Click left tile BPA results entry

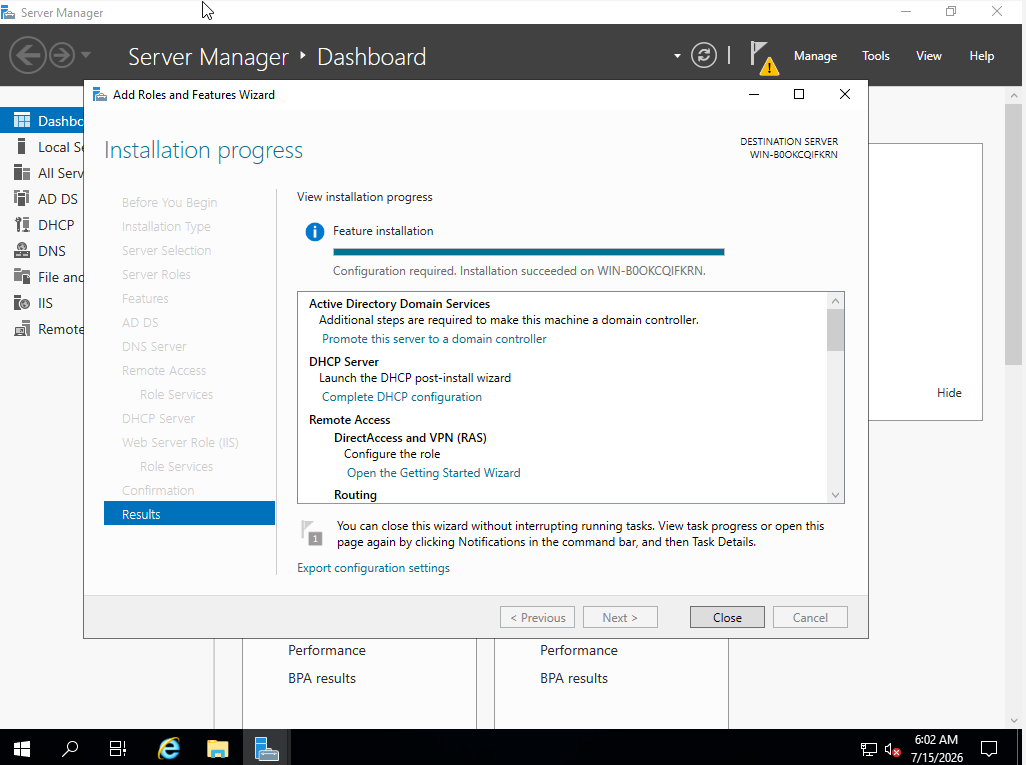coord(322,678)
